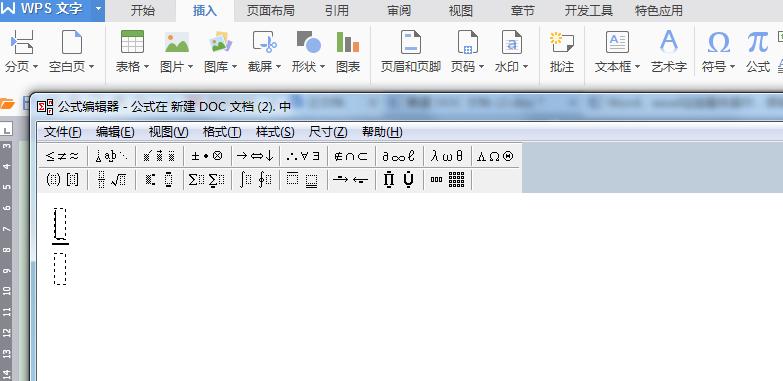Click the ruler tab-stop selector box
Viewport: 783px width, 381px height.
click(x=6, y=130)
